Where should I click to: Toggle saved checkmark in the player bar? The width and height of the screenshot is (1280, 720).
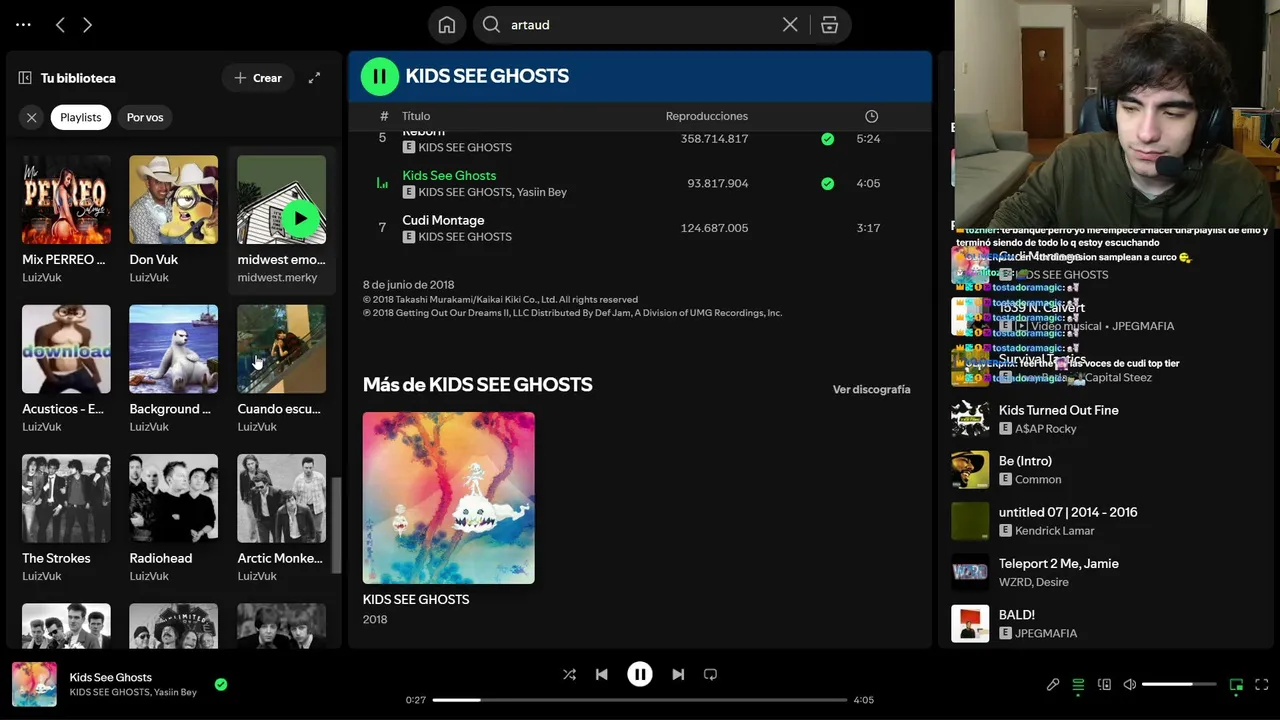[x=221, y=685]
